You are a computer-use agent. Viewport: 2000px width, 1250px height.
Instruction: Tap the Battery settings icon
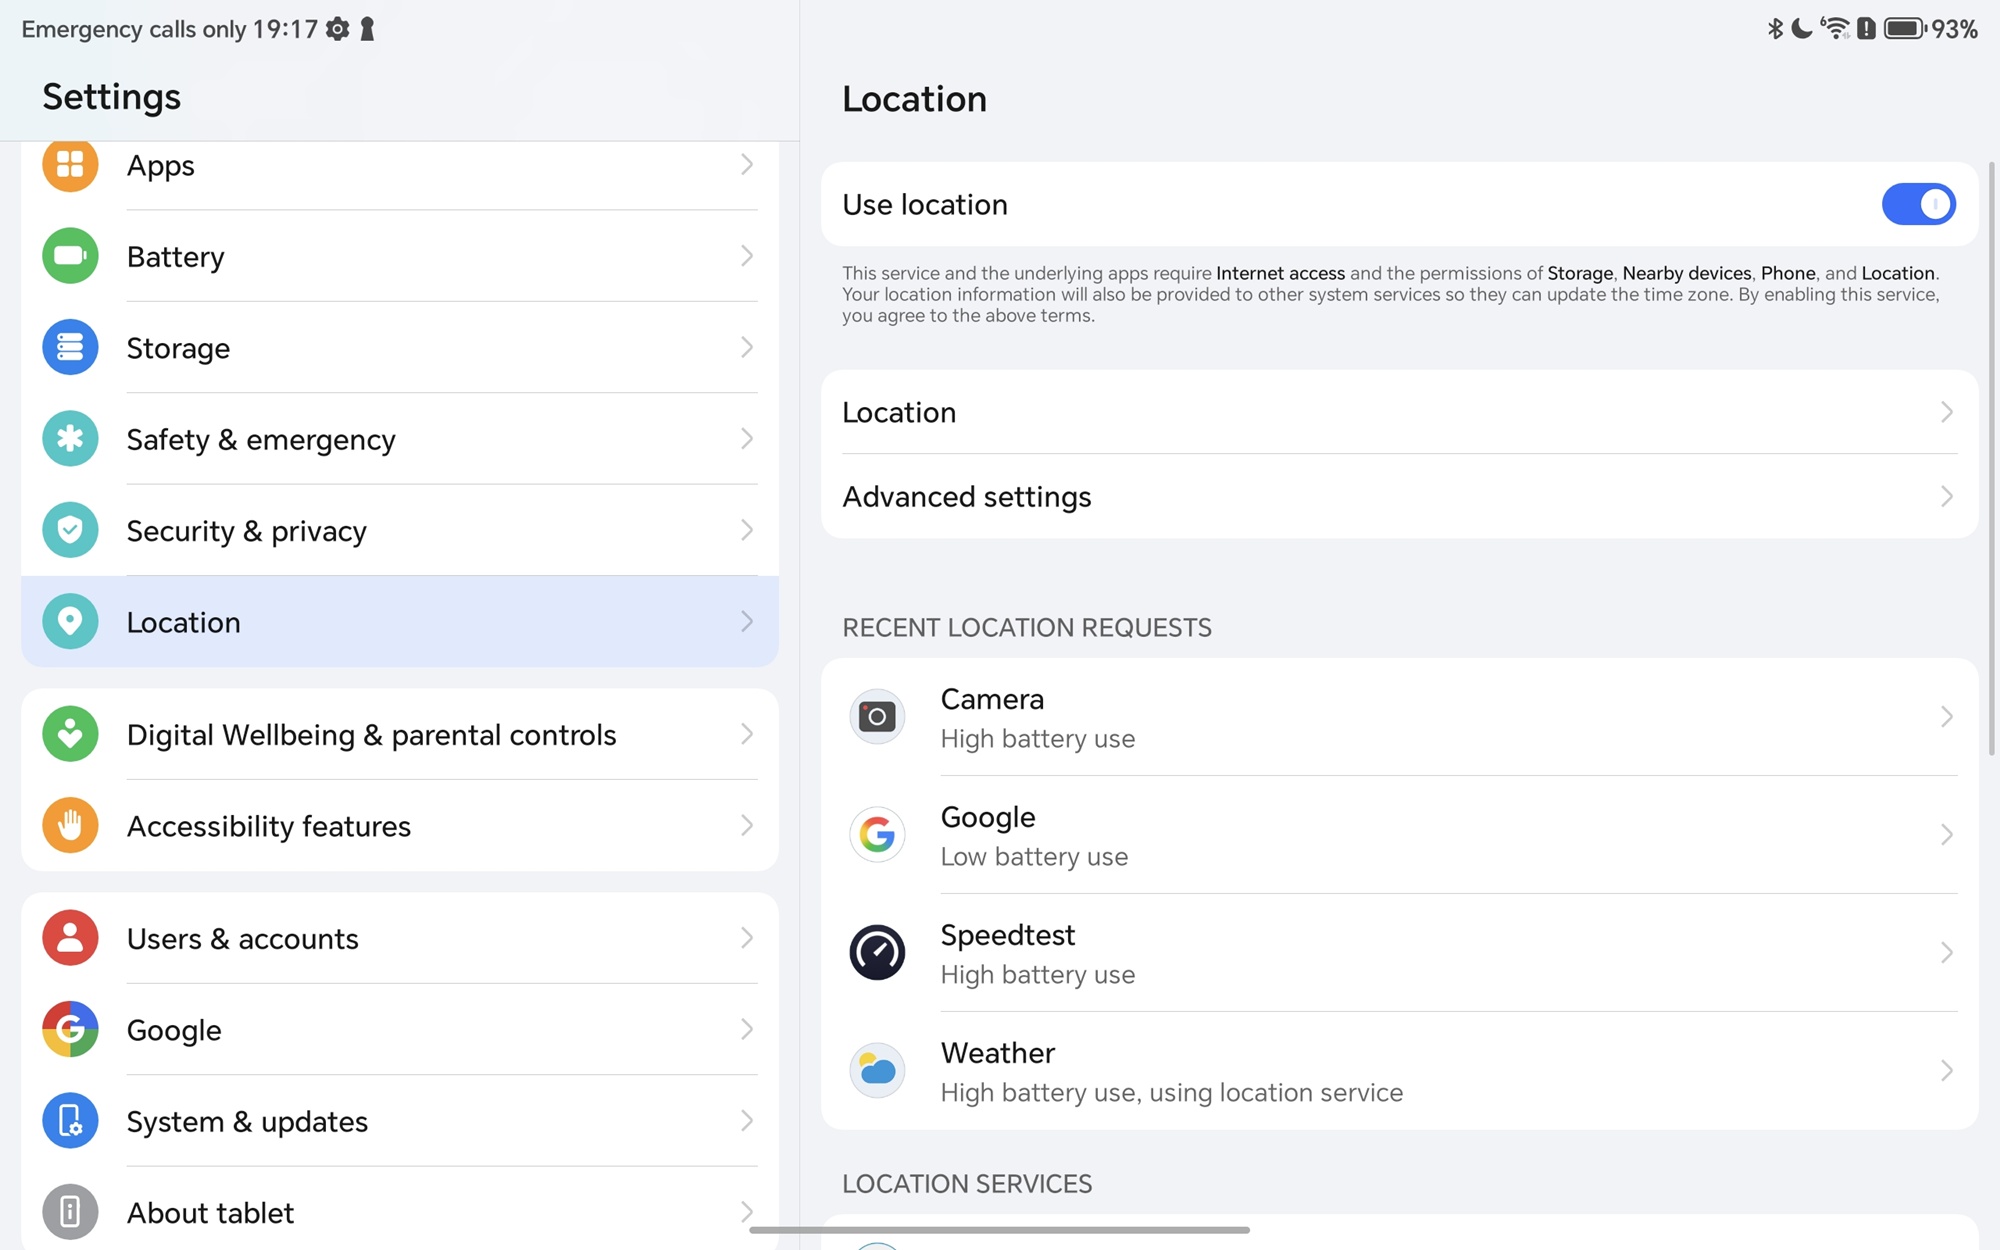coord(70,256)
